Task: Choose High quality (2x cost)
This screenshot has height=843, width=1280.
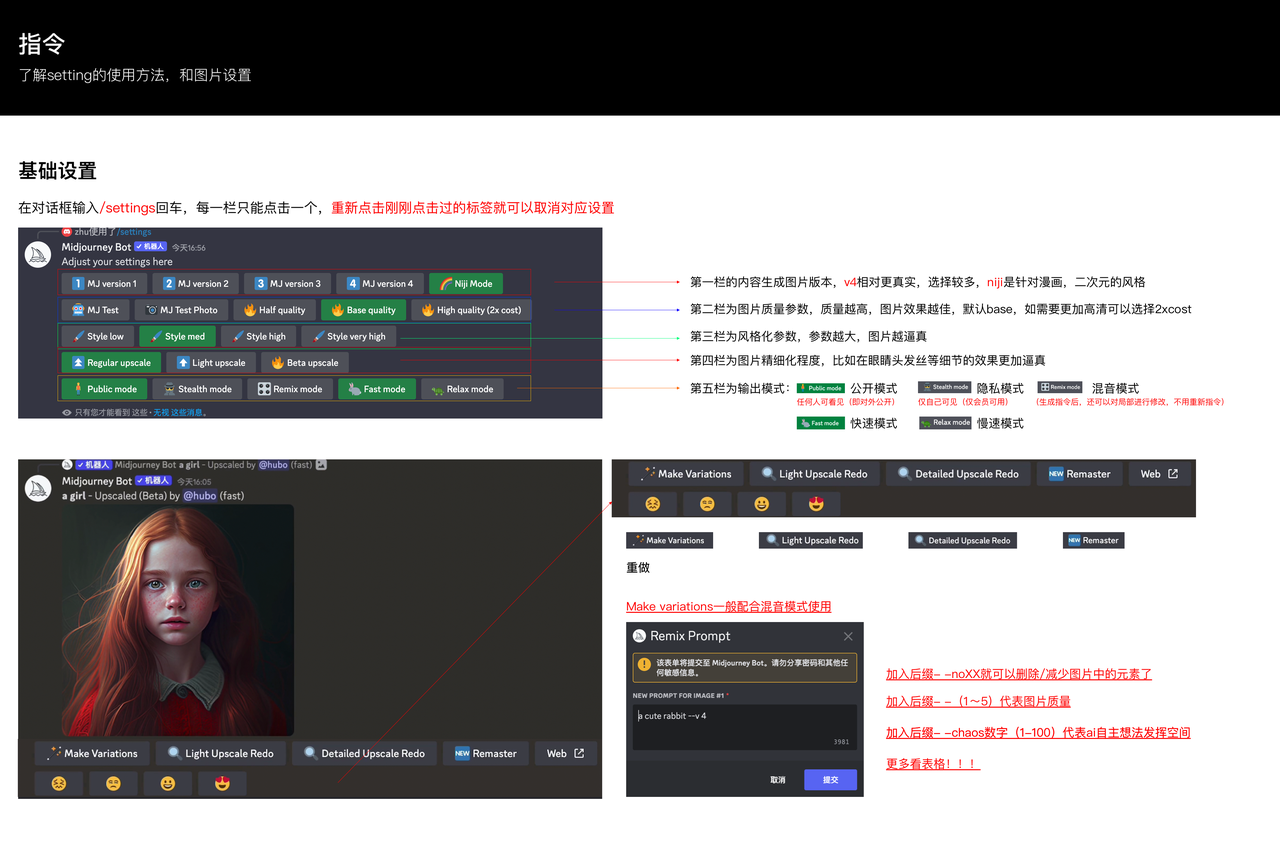Action: tap(470, 310)
